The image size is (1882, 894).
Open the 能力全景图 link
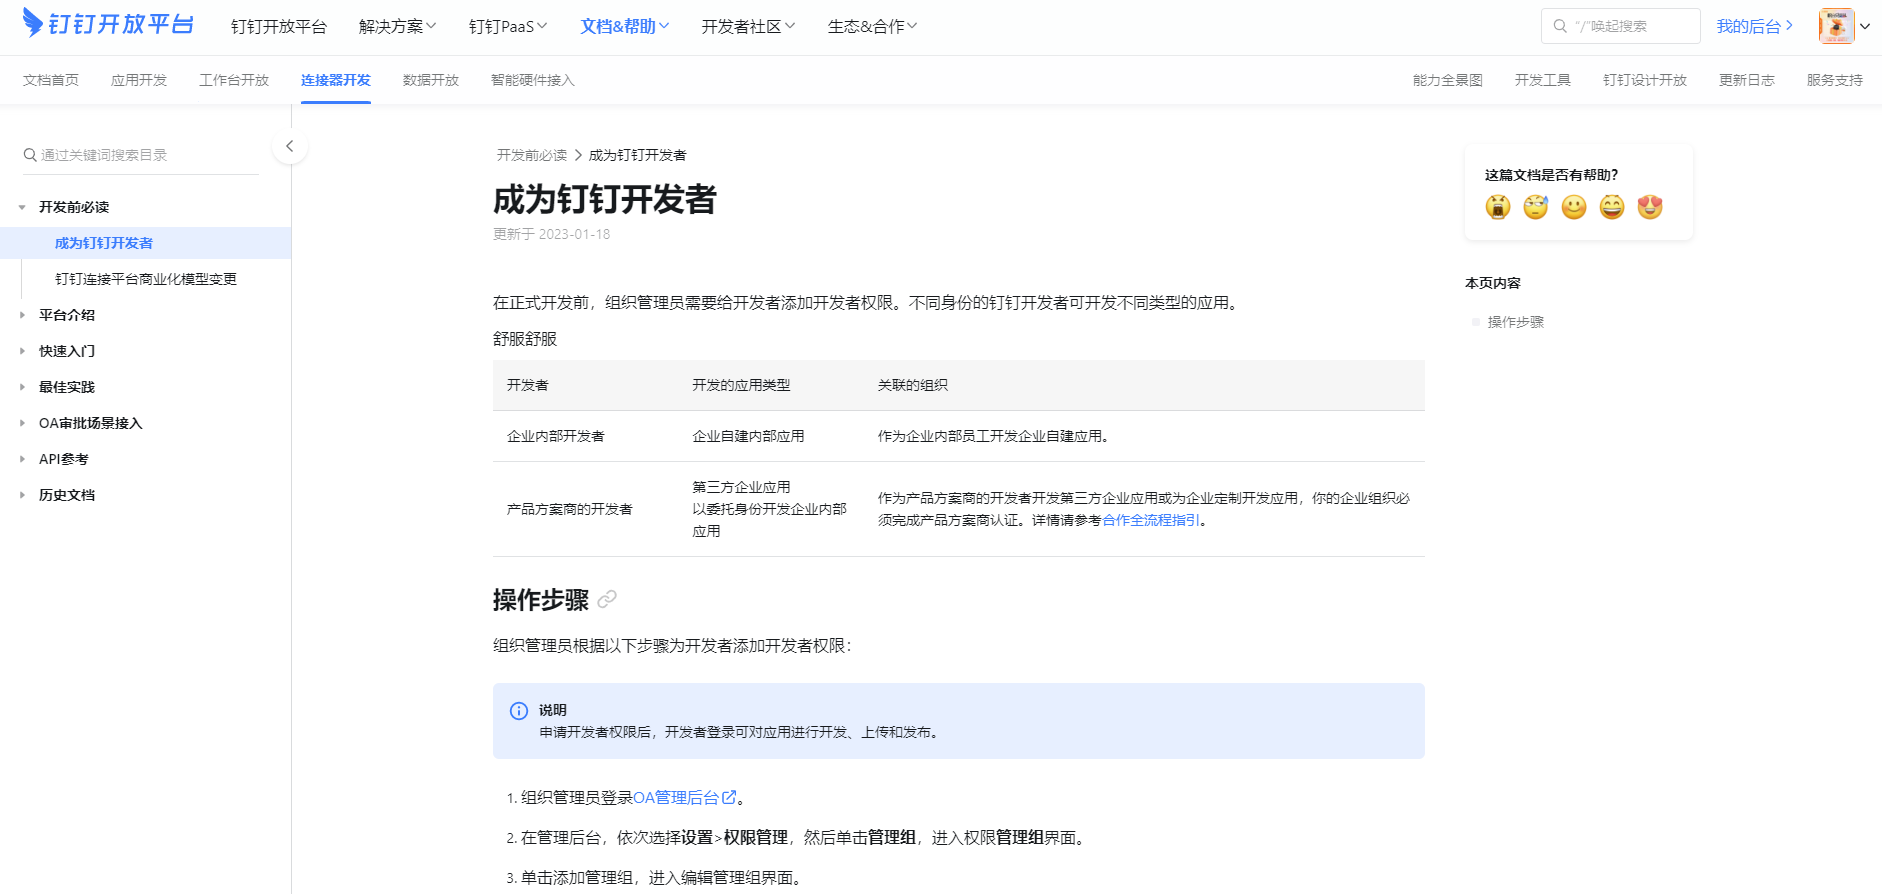[x=1448, y=80]
